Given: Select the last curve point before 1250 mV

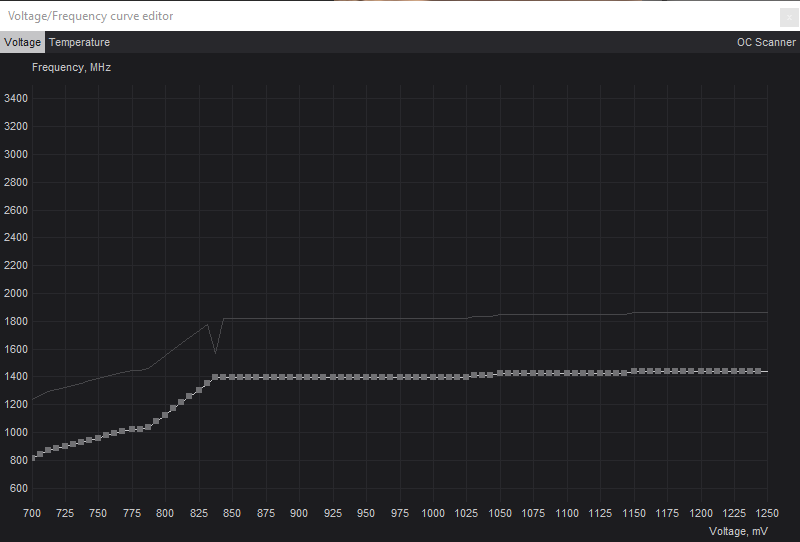Looking at the screenshot, I should tap(758, 371).
